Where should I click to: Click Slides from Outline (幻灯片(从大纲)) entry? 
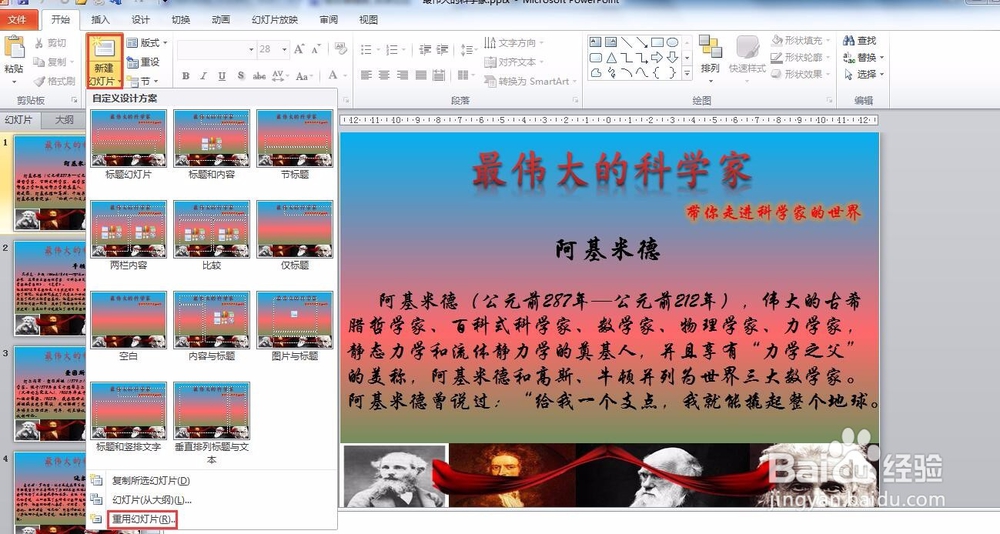click(152, 500)
